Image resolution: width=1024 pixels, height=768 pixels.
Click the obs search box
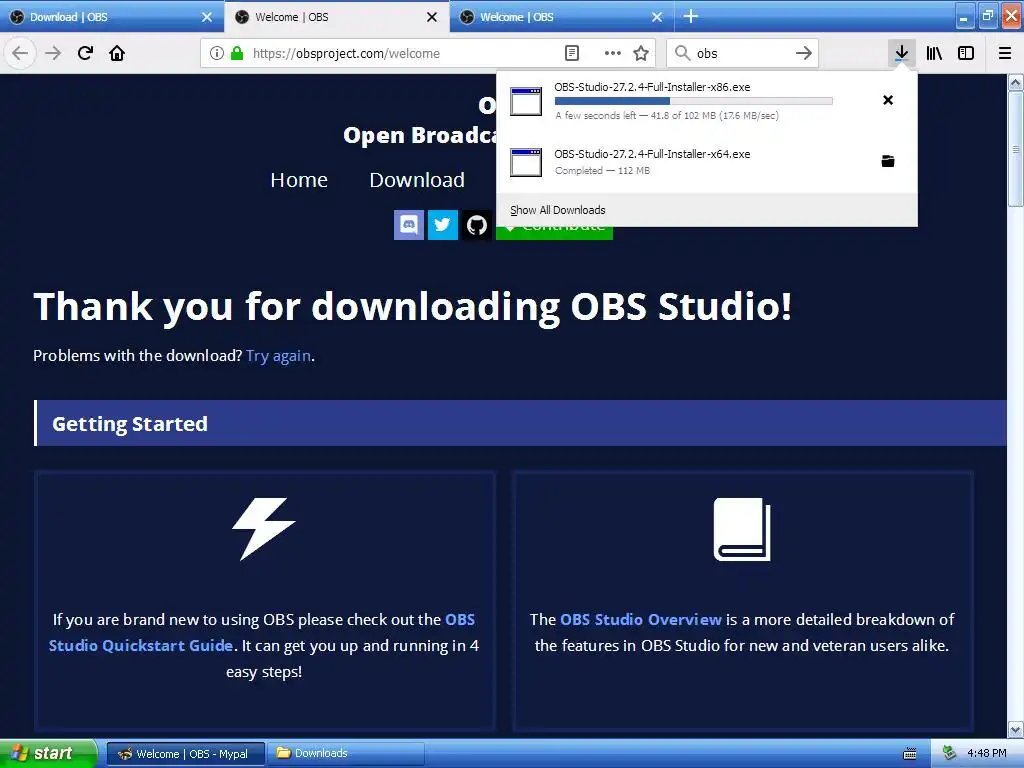click(743, 53)
